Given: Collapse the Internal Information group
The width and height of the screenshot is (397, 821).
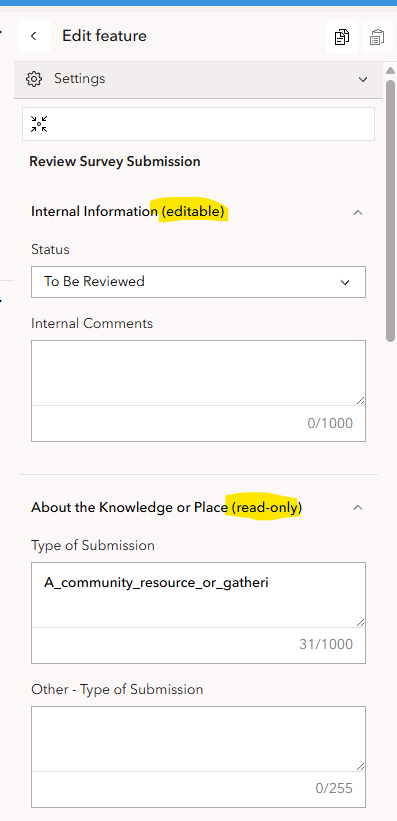Looking at the screenshot, I should pyautogui.click(x=358, y=213).
